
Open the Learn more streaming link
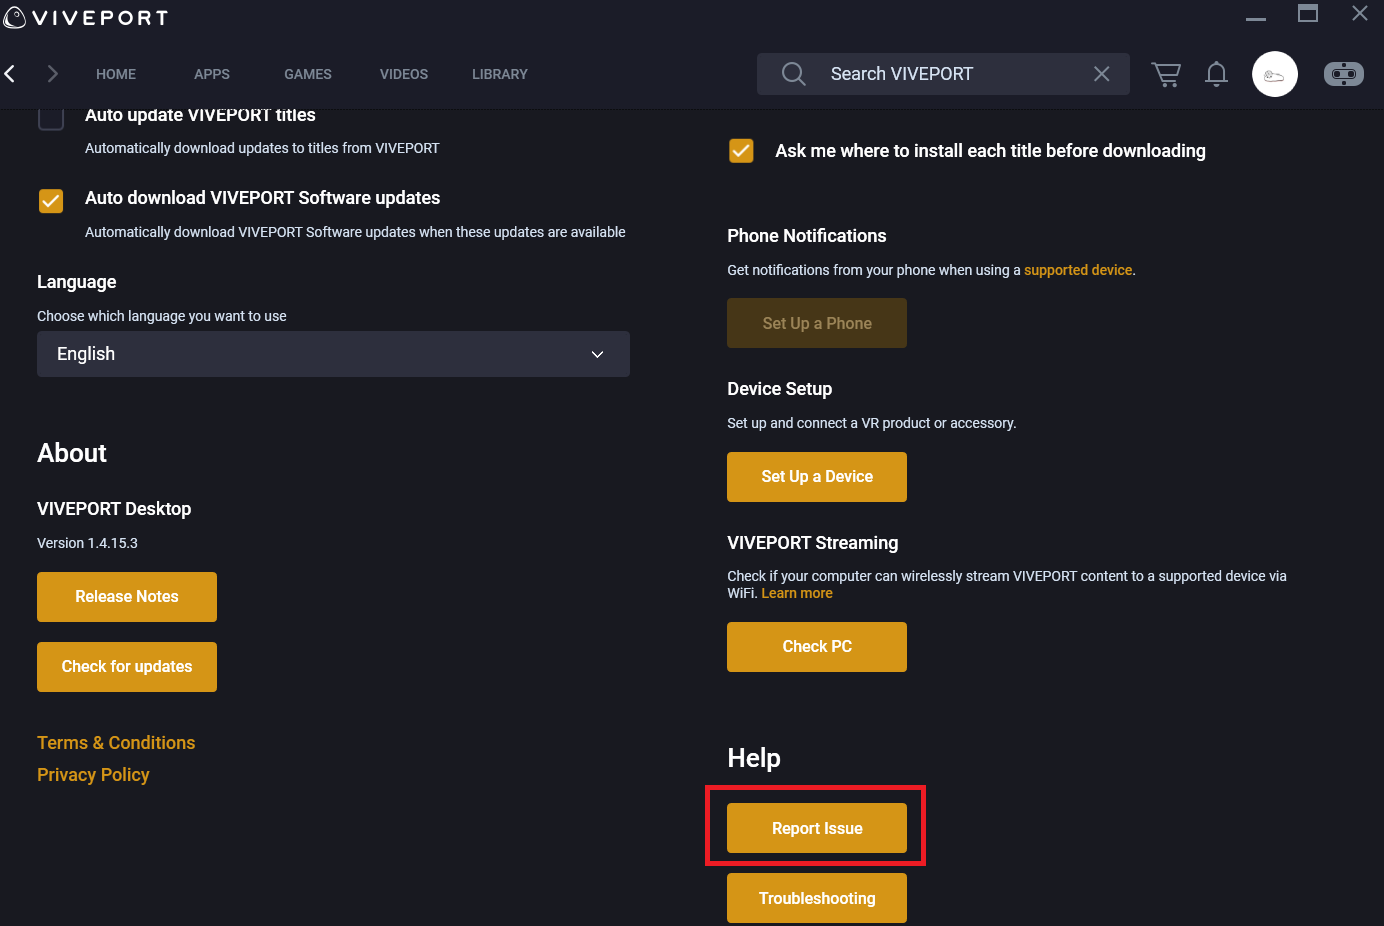pyautogui.click(x=797, y=593)
